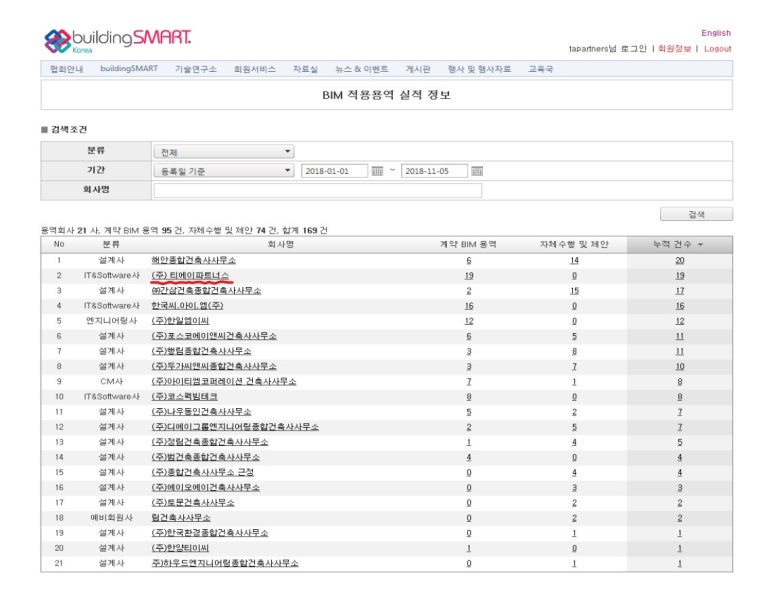Open company link (주)디에이그룹엔지니어링종합건축사사무소

235,427
